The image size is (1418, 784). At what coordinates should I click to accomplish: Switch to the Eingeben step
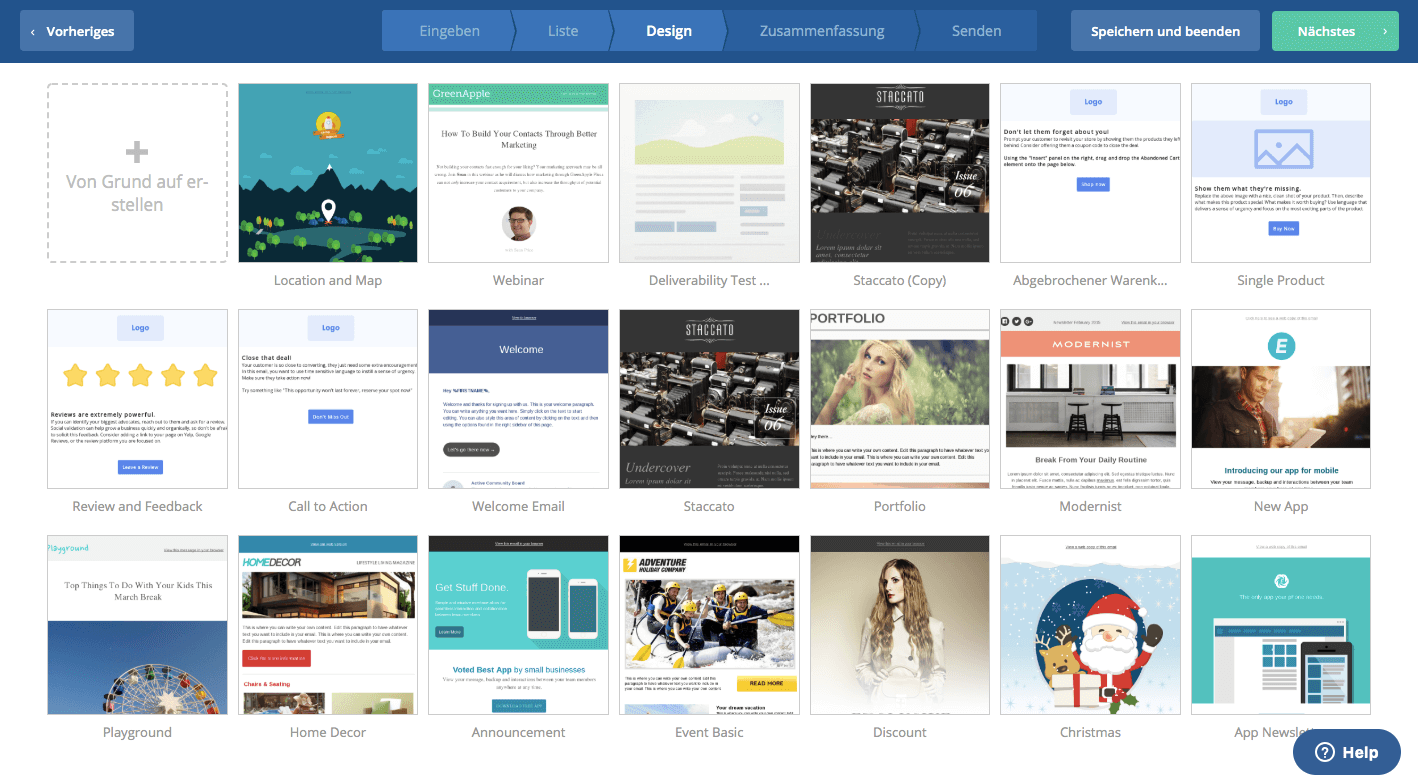coord(449,31)
